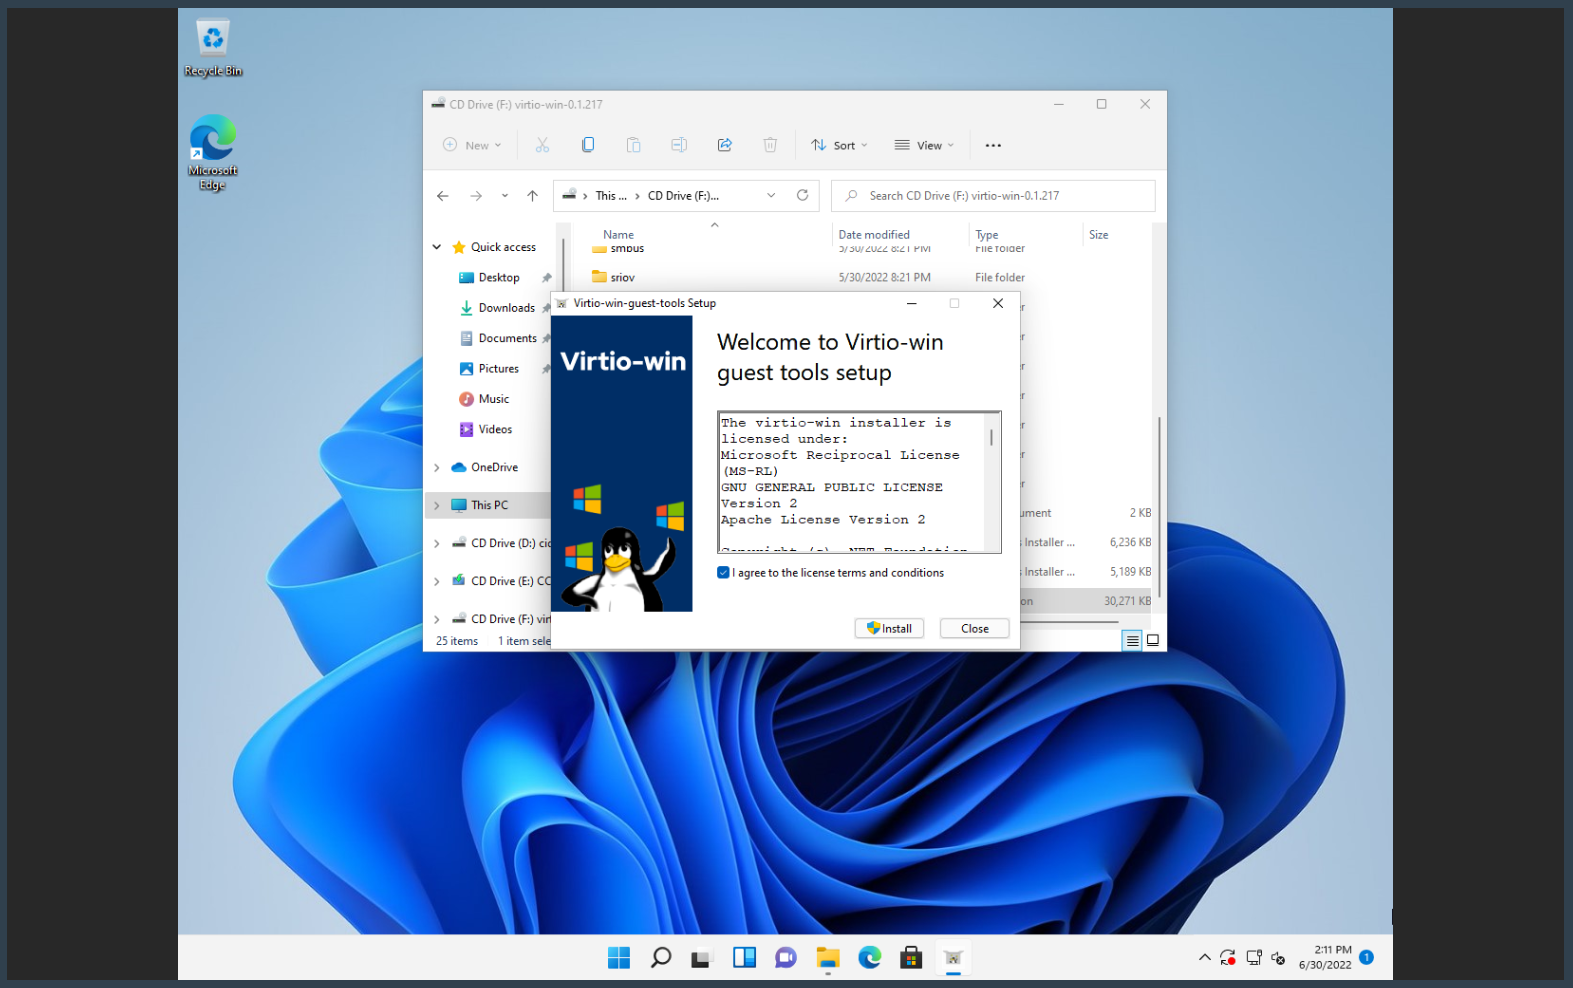
Task: Click the Windows Update tray icon
Action: click(x=1228, y=958)
